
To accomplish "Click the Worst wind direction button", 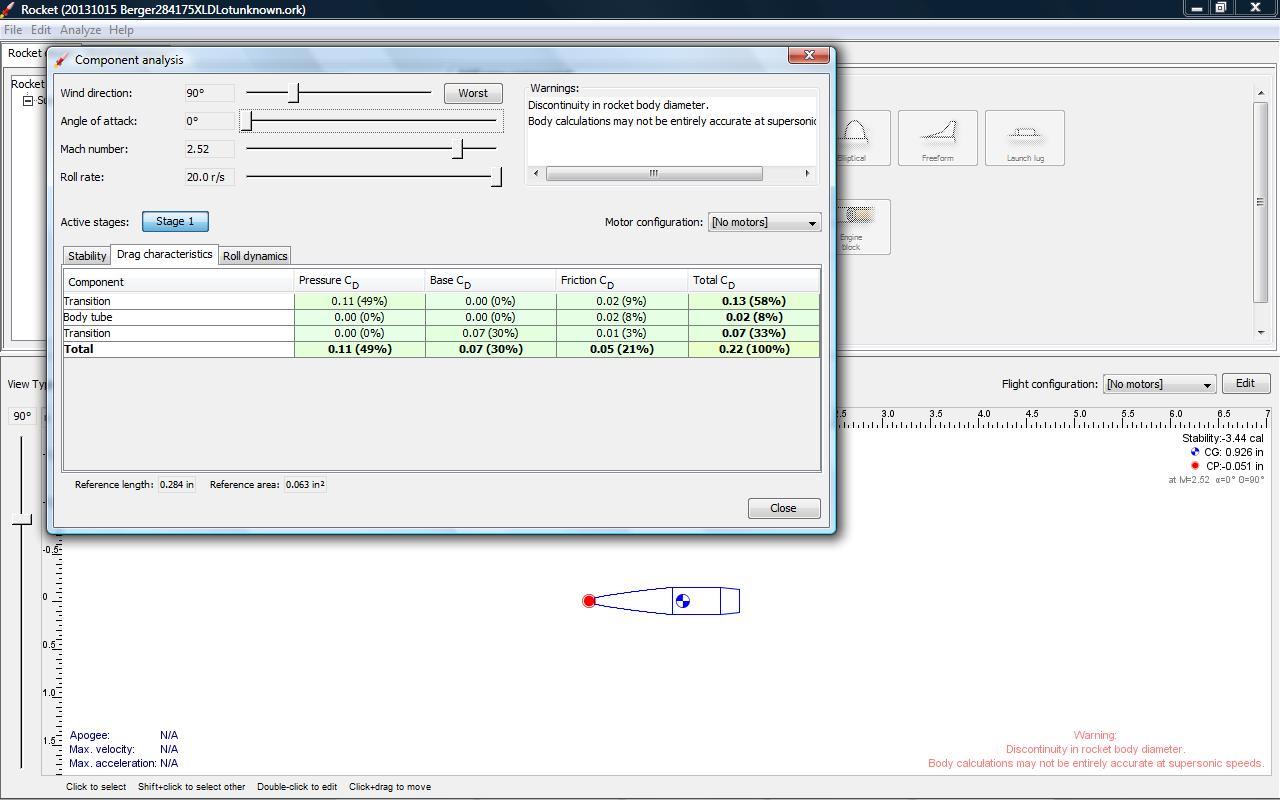I will point(473,93).
